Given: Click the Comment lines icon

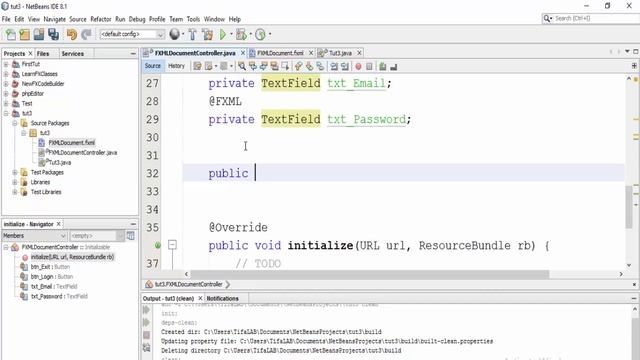Looking at the screenshot, I should [383, 66].
